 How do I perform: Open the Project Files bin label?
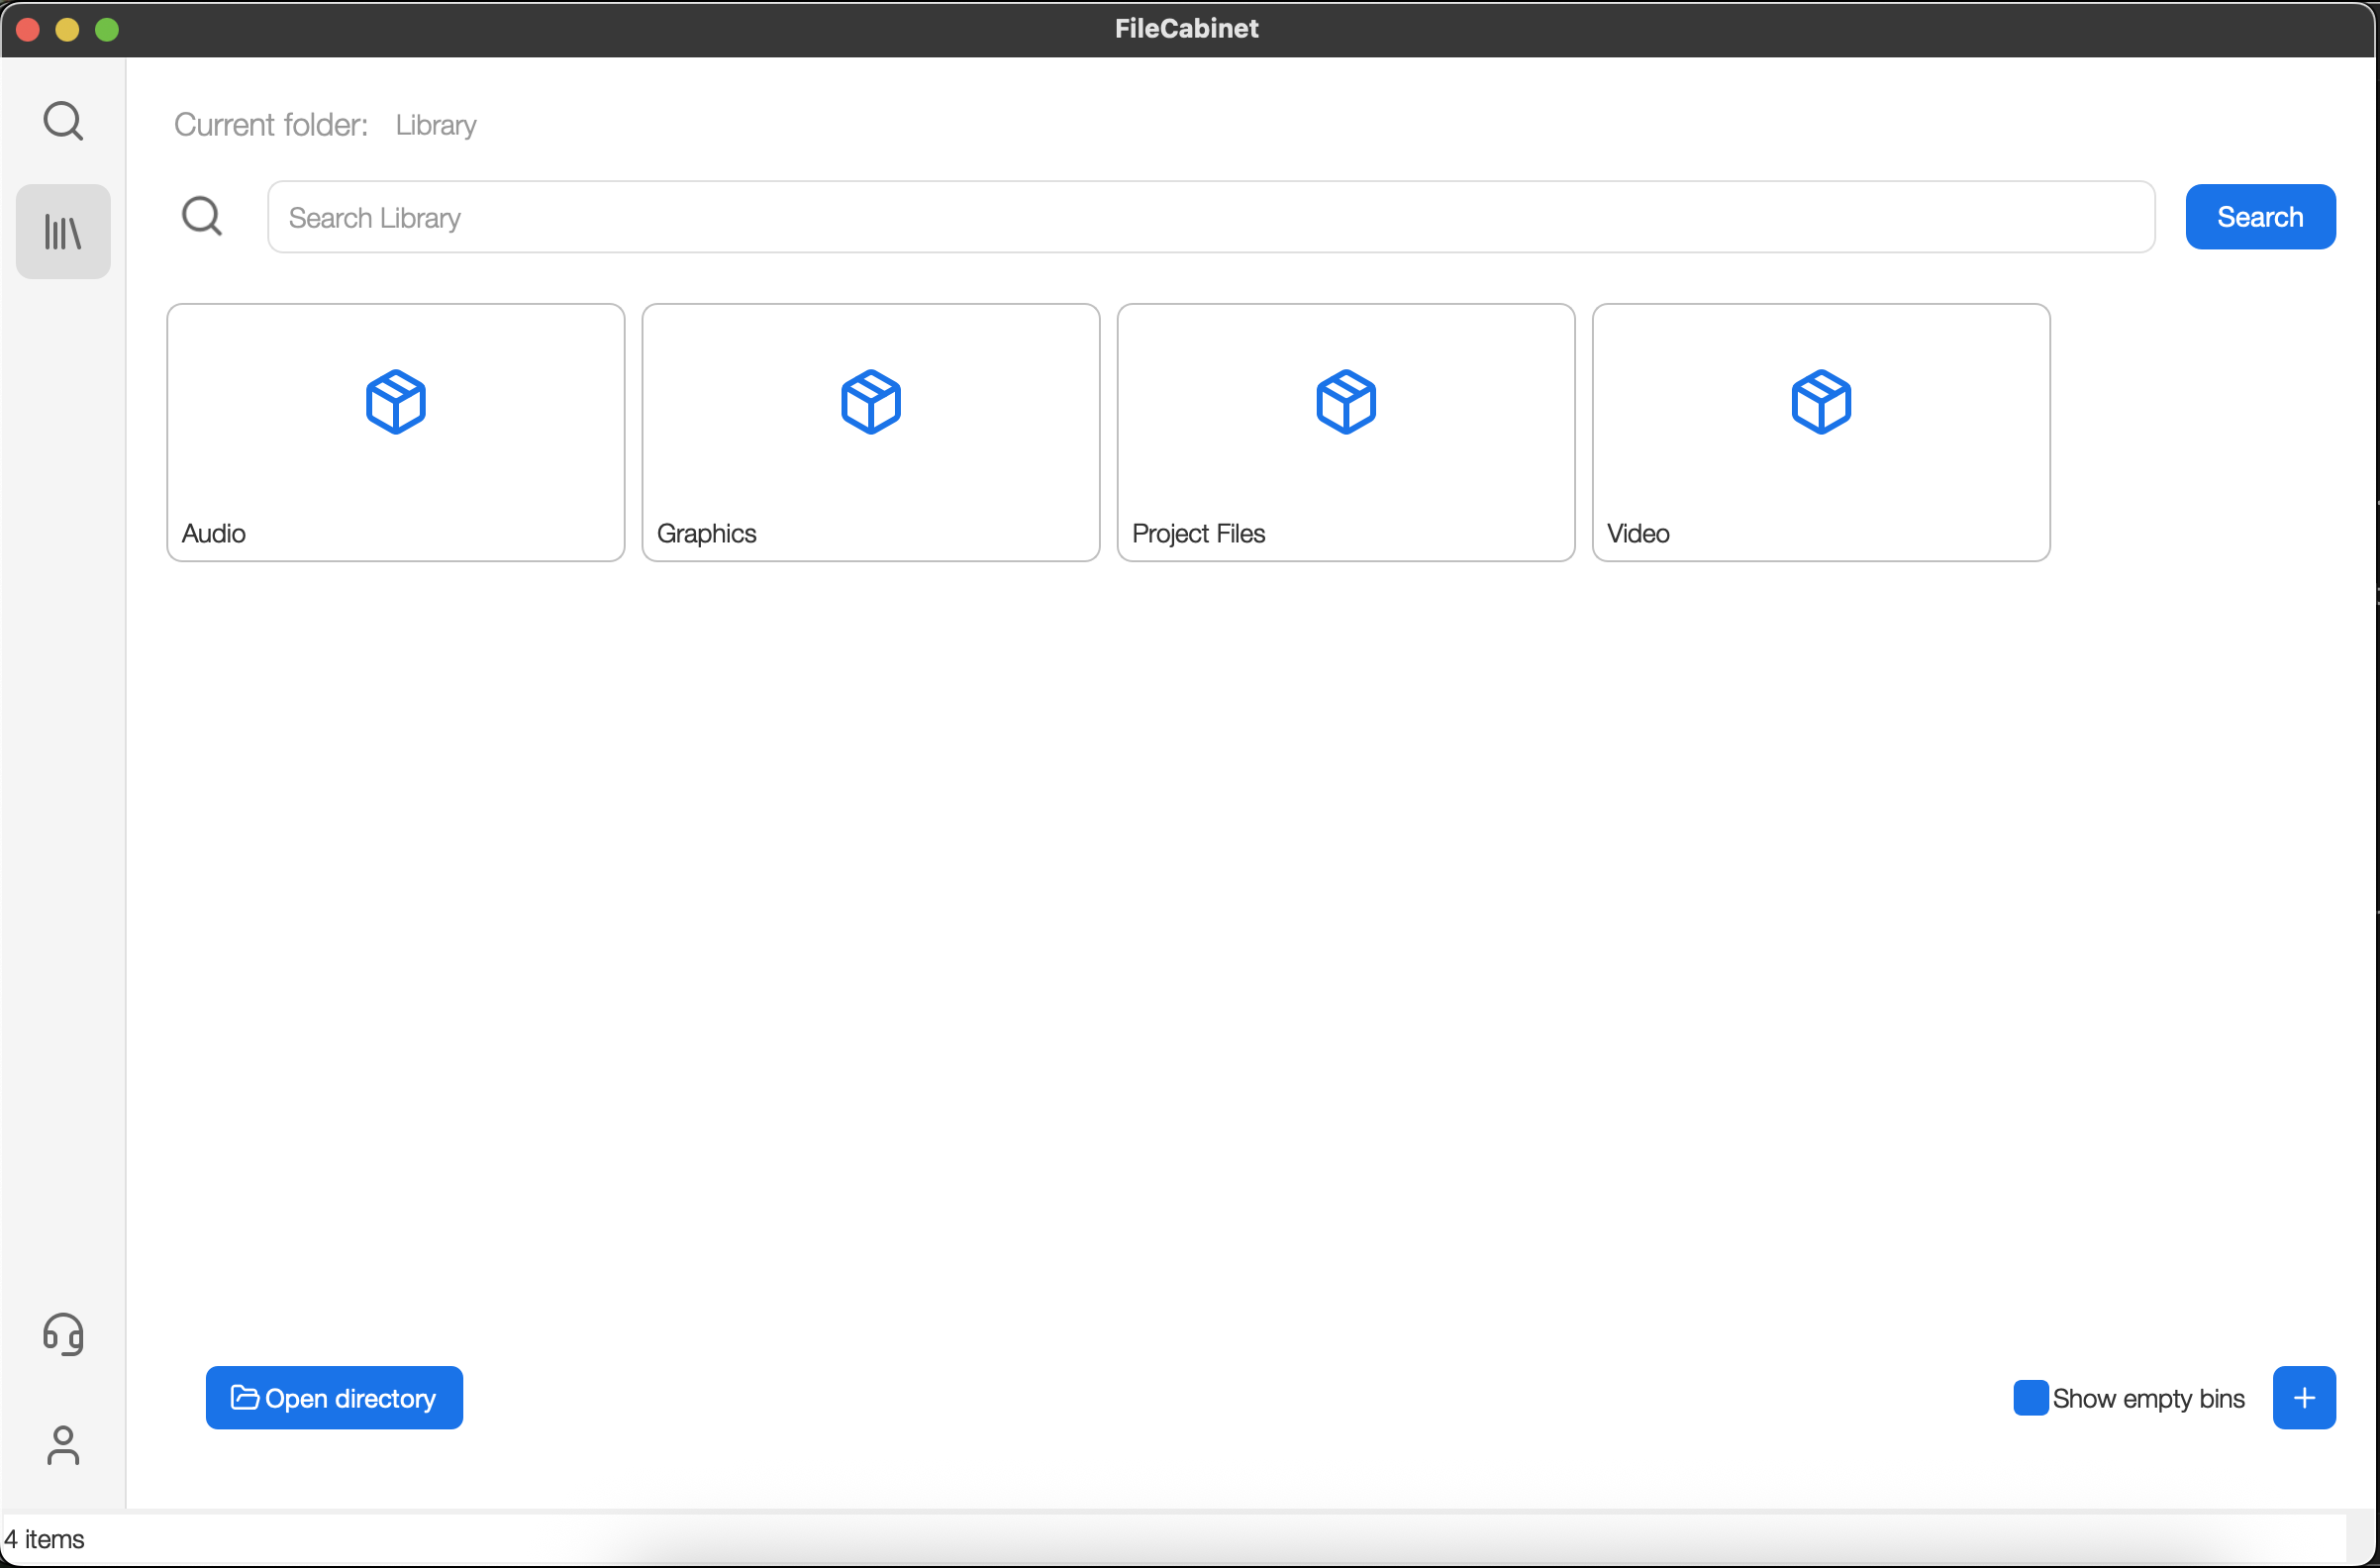pyautogui.click(x=1198, y=533)
